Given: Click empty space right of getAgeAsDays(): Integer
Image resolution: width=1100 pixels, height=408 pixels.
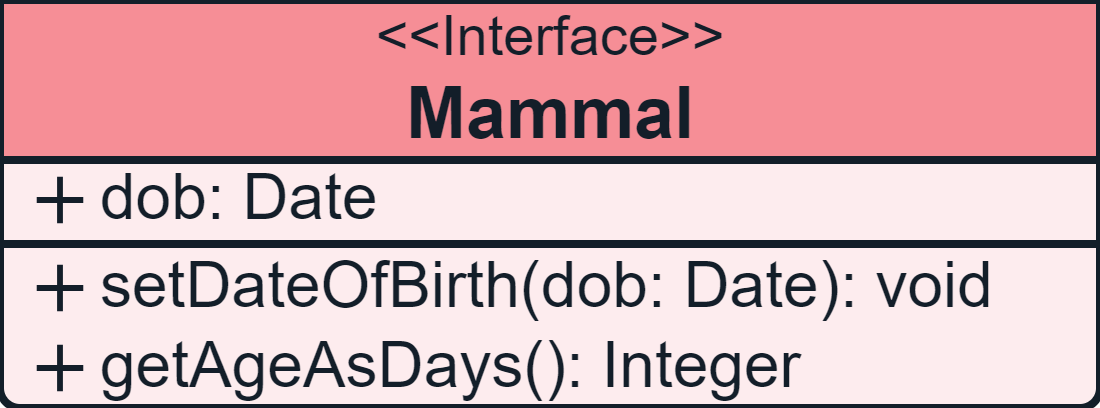Looking at the screenshot, I should tap(947, 368).
